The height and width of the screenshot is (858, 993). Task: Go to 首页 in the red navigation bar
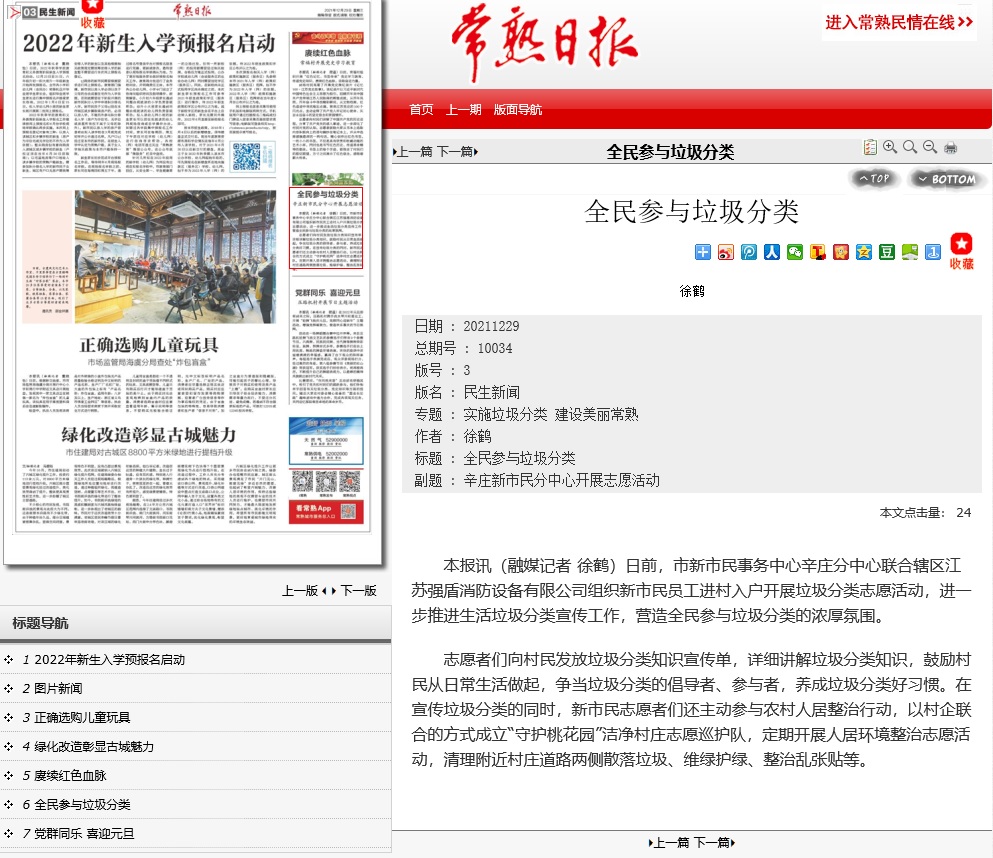pyautogui.click(x=421, y=110)
